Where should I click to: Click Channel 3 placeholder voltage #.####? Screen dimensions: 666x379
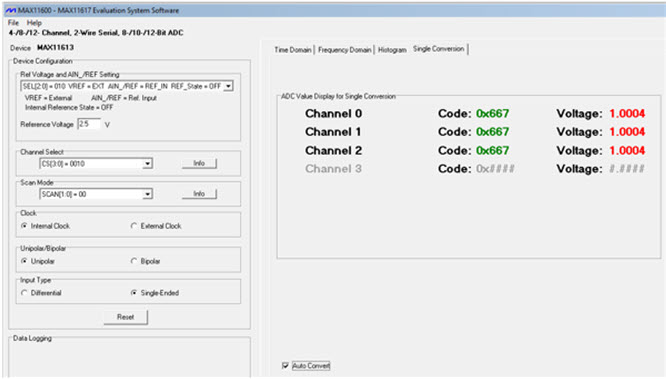pos(627,169)
